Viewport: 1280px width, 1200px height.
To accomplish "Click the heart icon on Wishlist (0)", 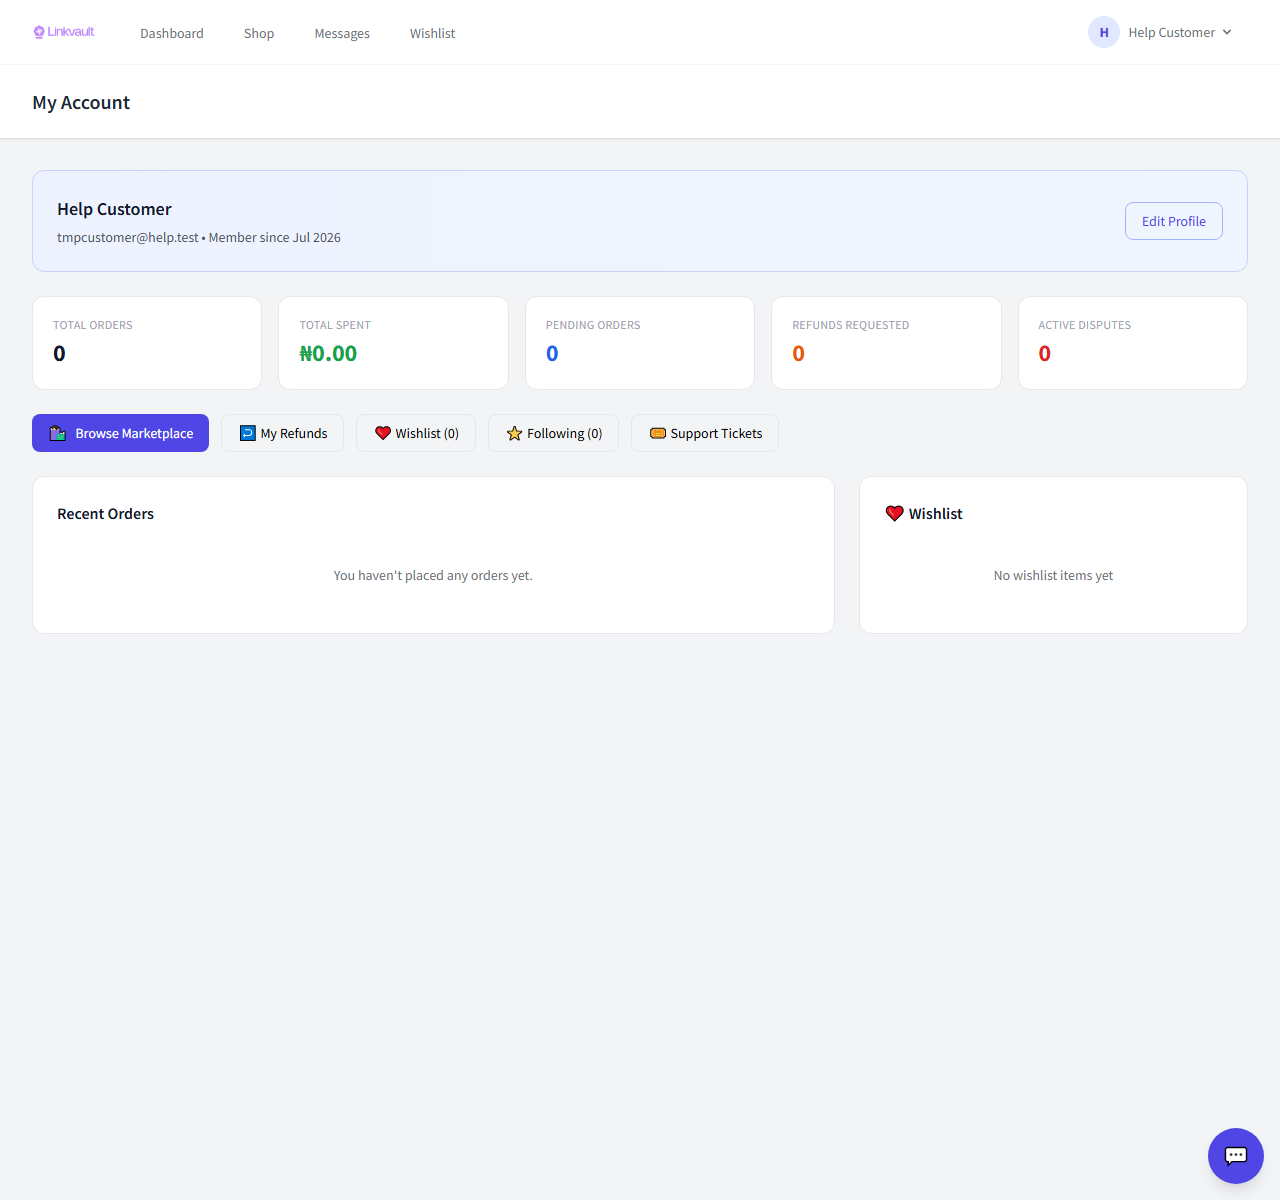I will (383, 433).
